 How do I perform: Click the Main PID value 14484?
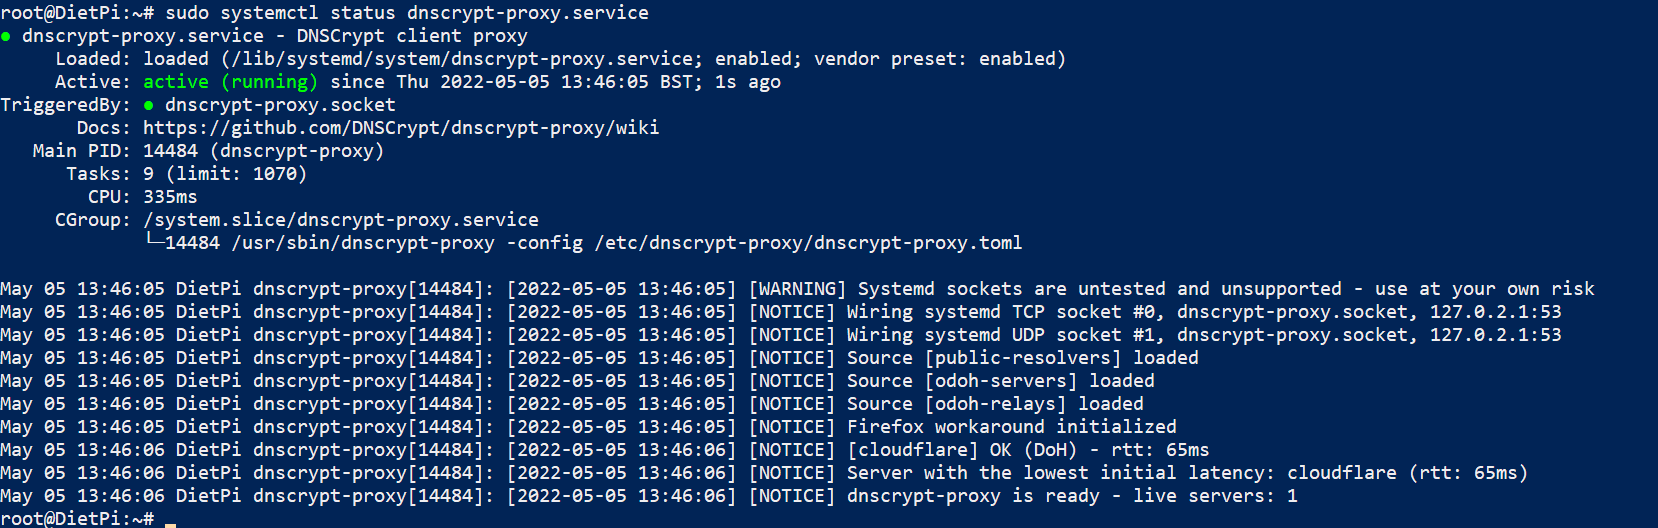coord(170,151)
